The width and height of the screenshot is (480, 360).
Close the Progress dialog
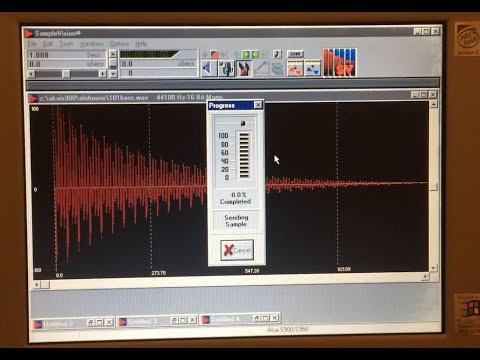click(258, 105)
